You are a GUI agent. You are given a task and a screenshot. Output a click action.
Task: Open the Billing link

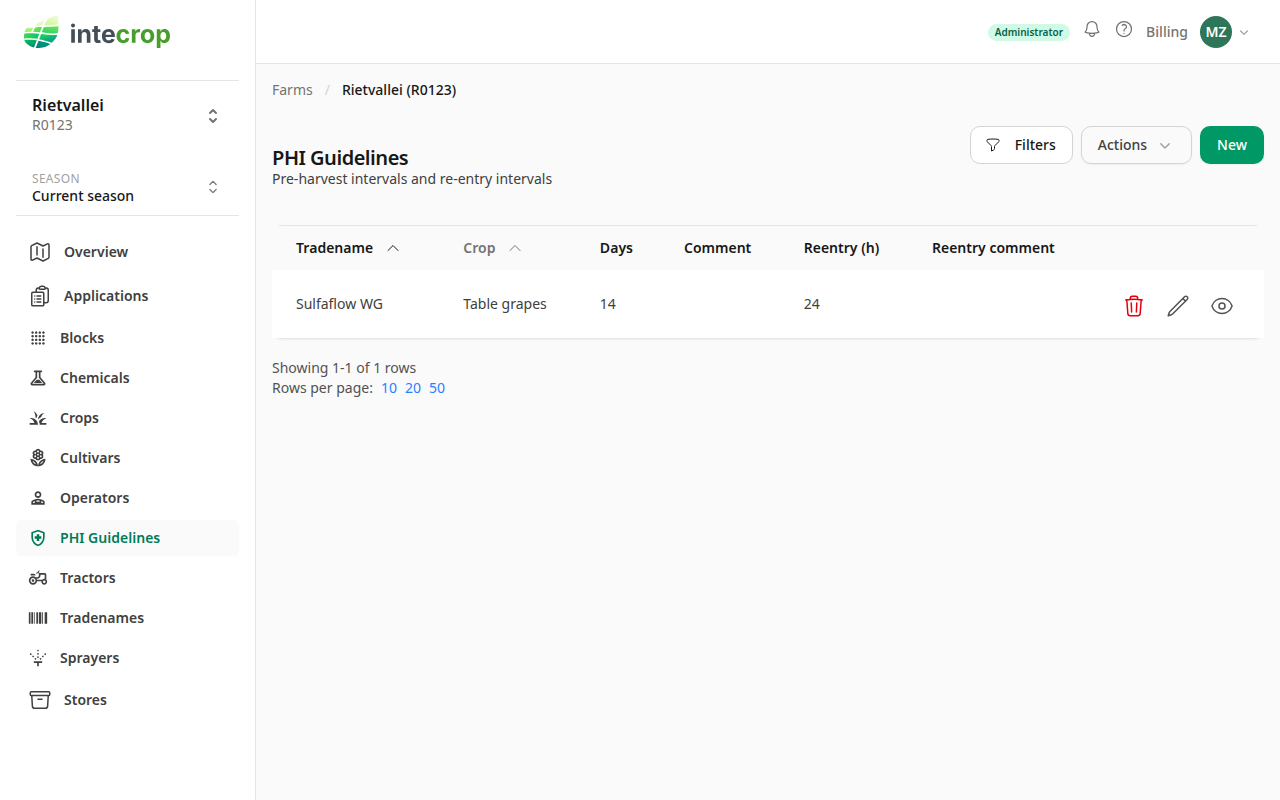(x=1167, y=32)
